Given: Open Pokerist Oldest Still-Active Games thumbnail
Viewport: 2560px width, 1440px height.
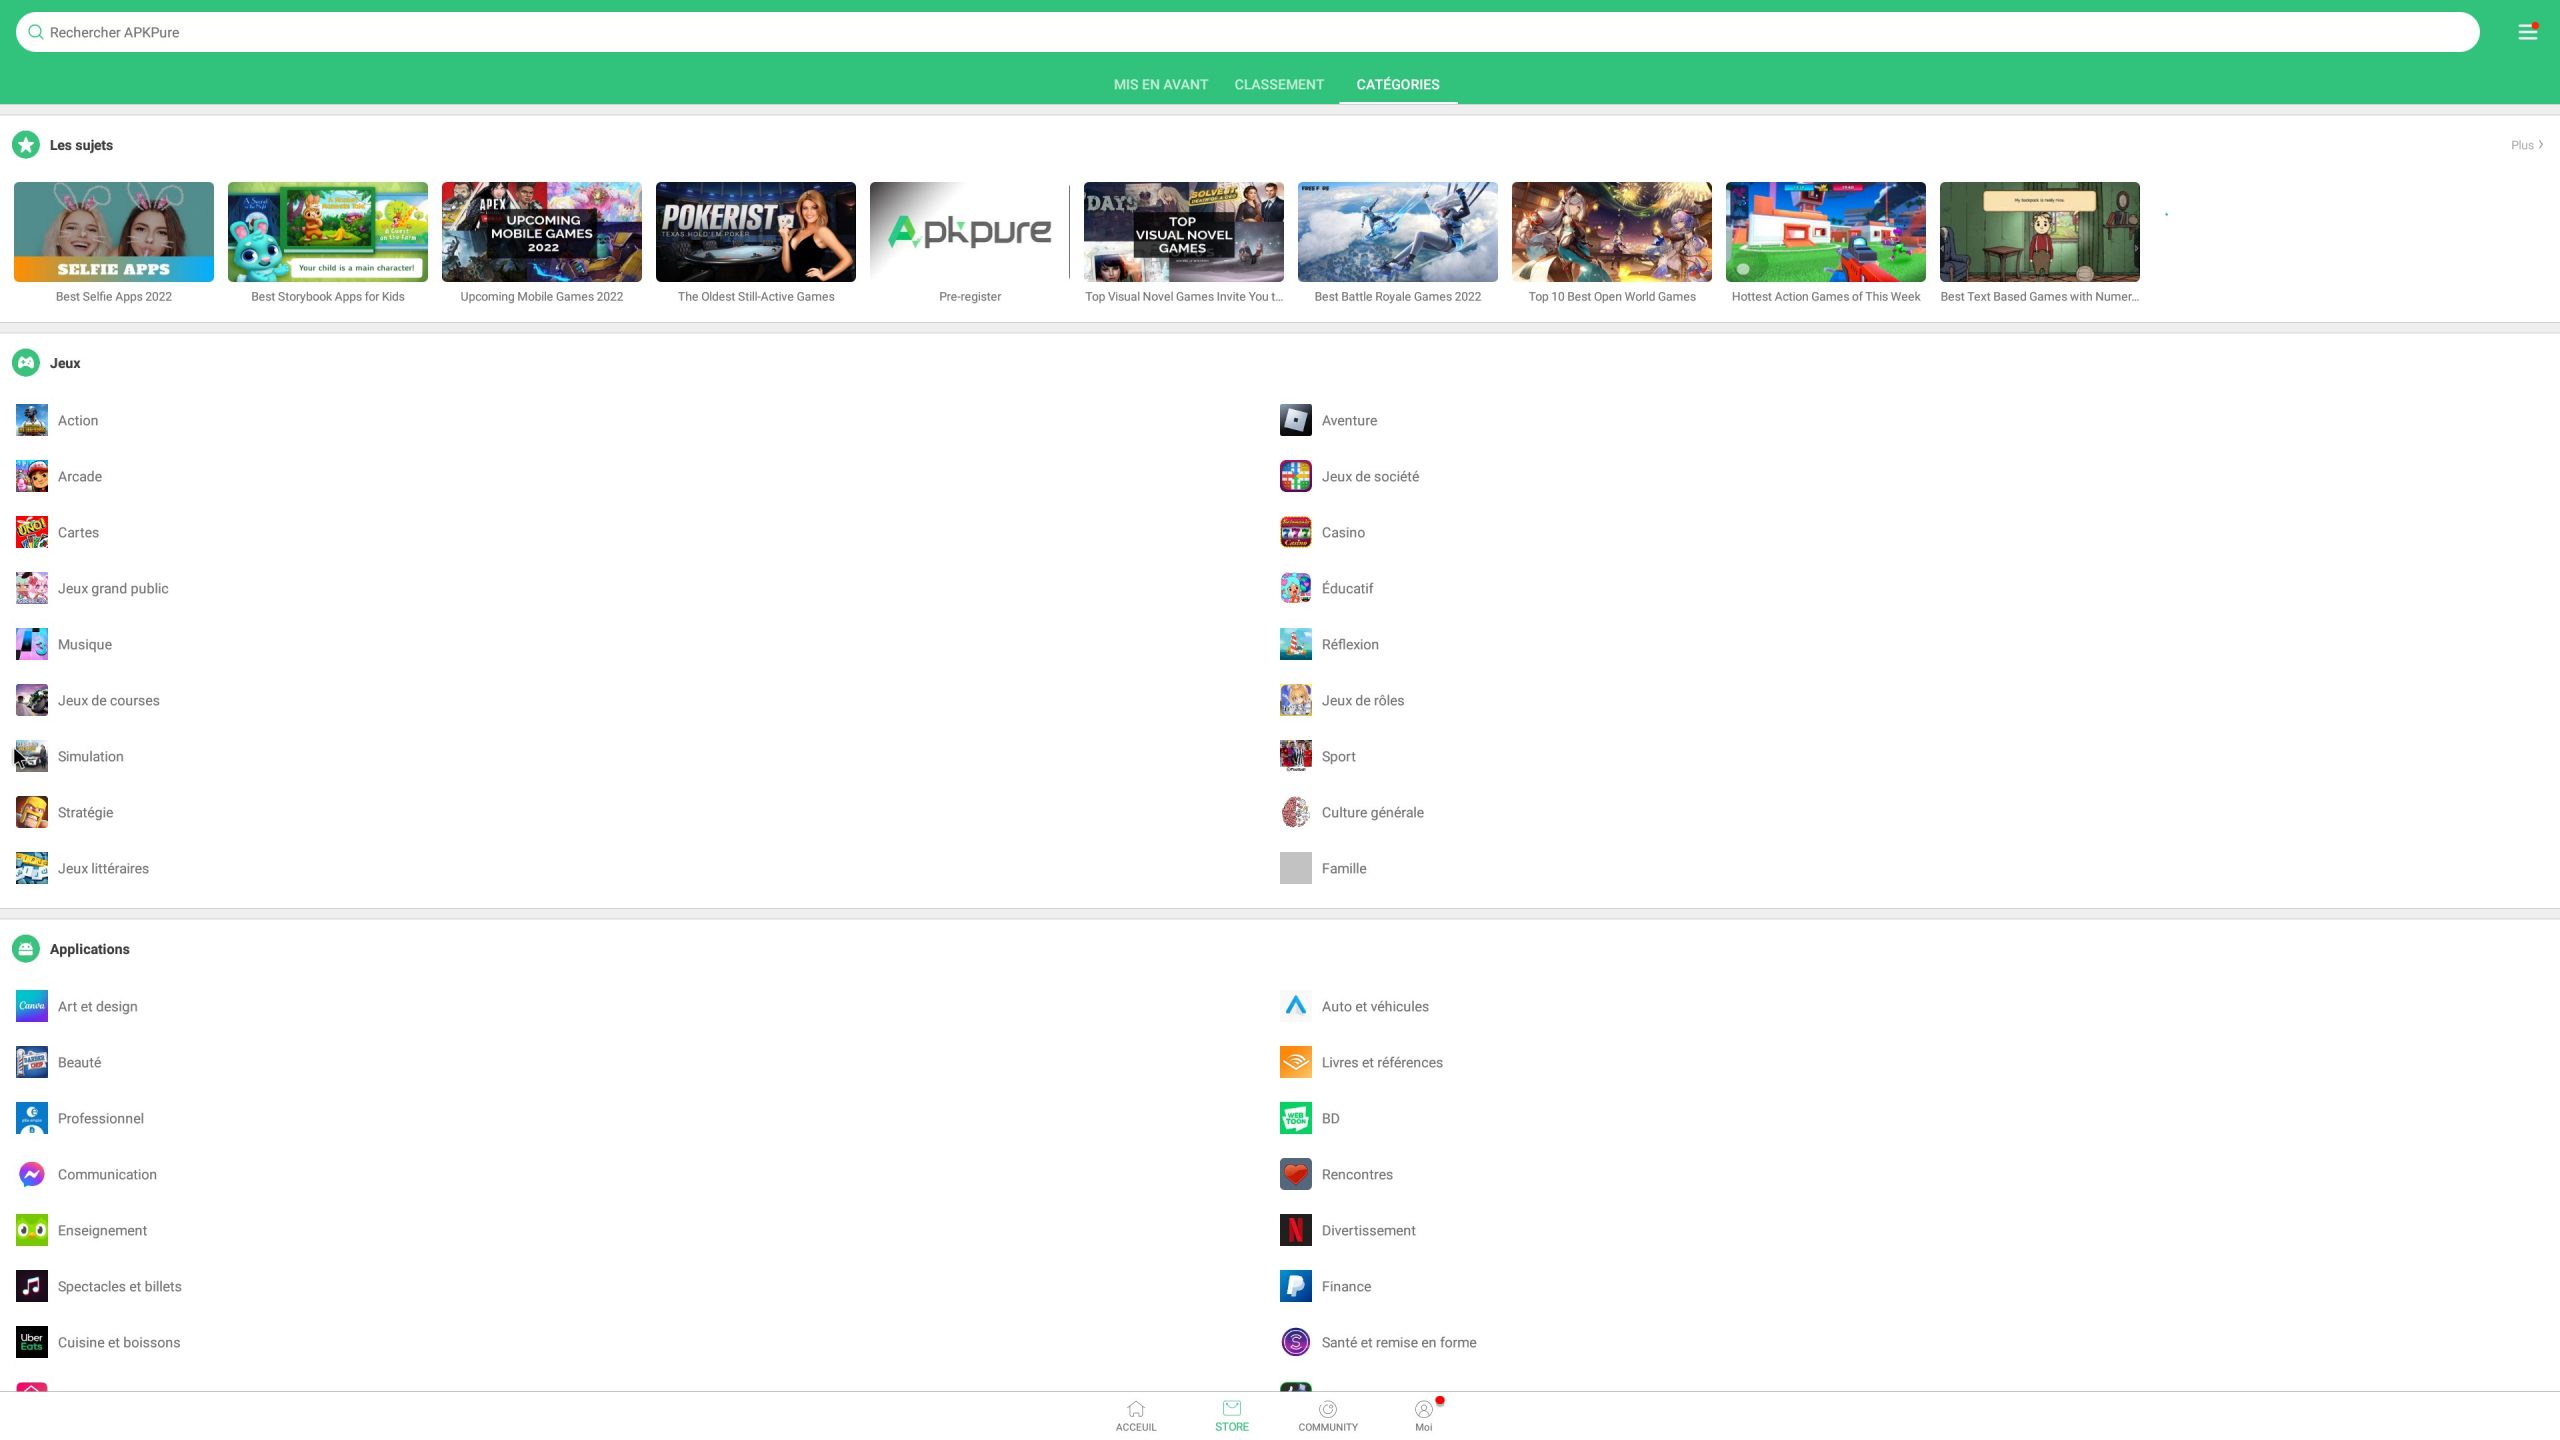Looking at the screenshot, I should [x=755, y=232].
